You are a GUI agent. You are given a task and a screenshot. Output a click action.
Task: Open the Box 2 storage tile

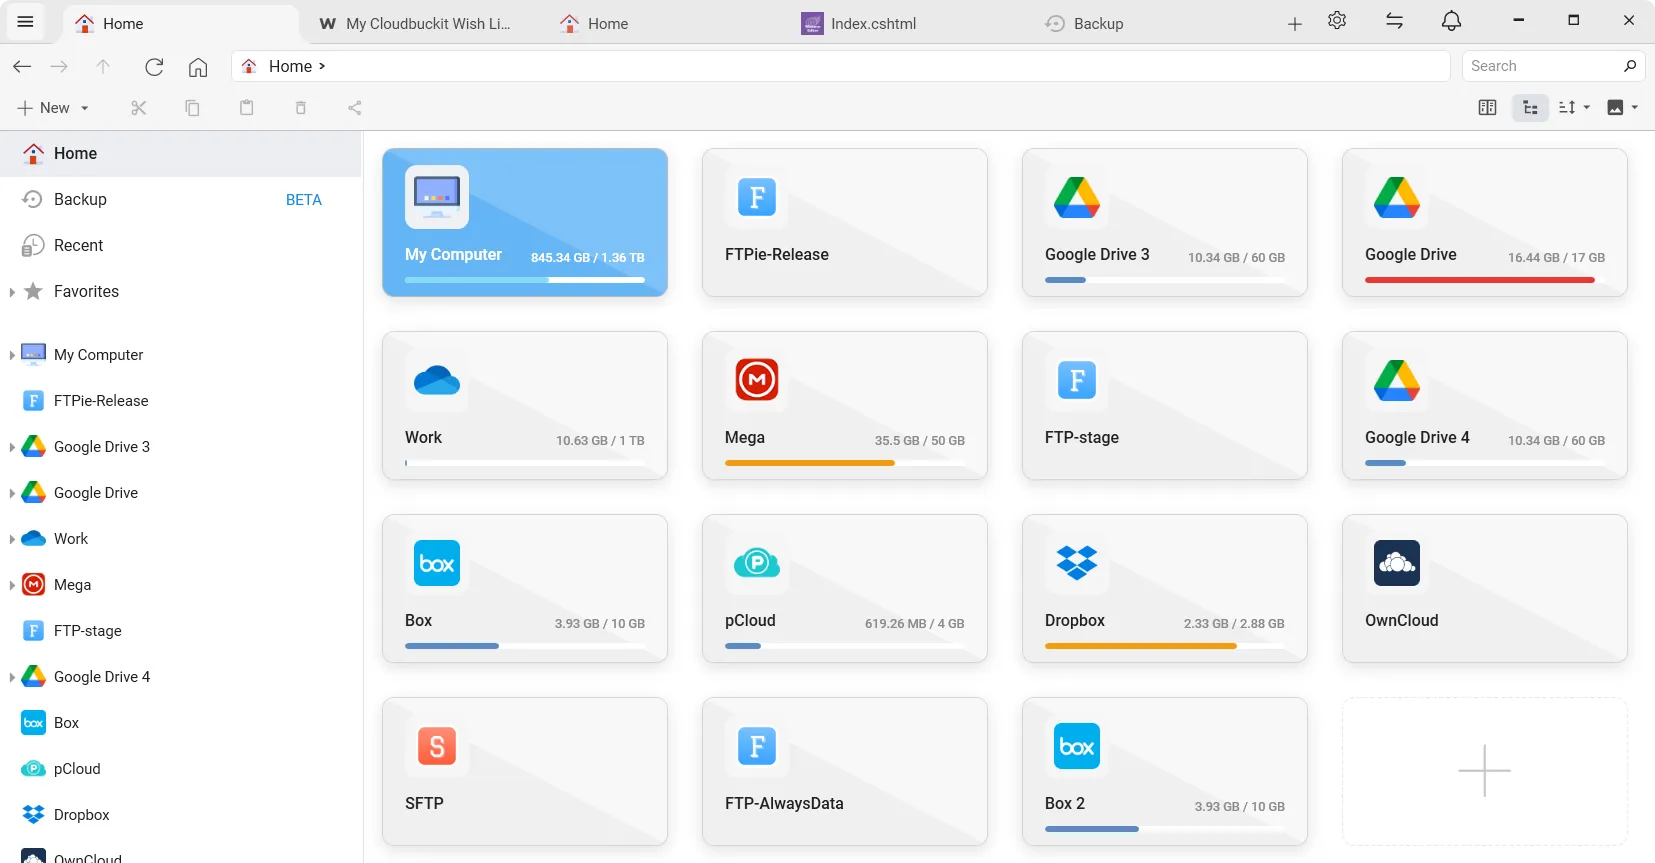pyautogui.click(x=1165, y=771)
